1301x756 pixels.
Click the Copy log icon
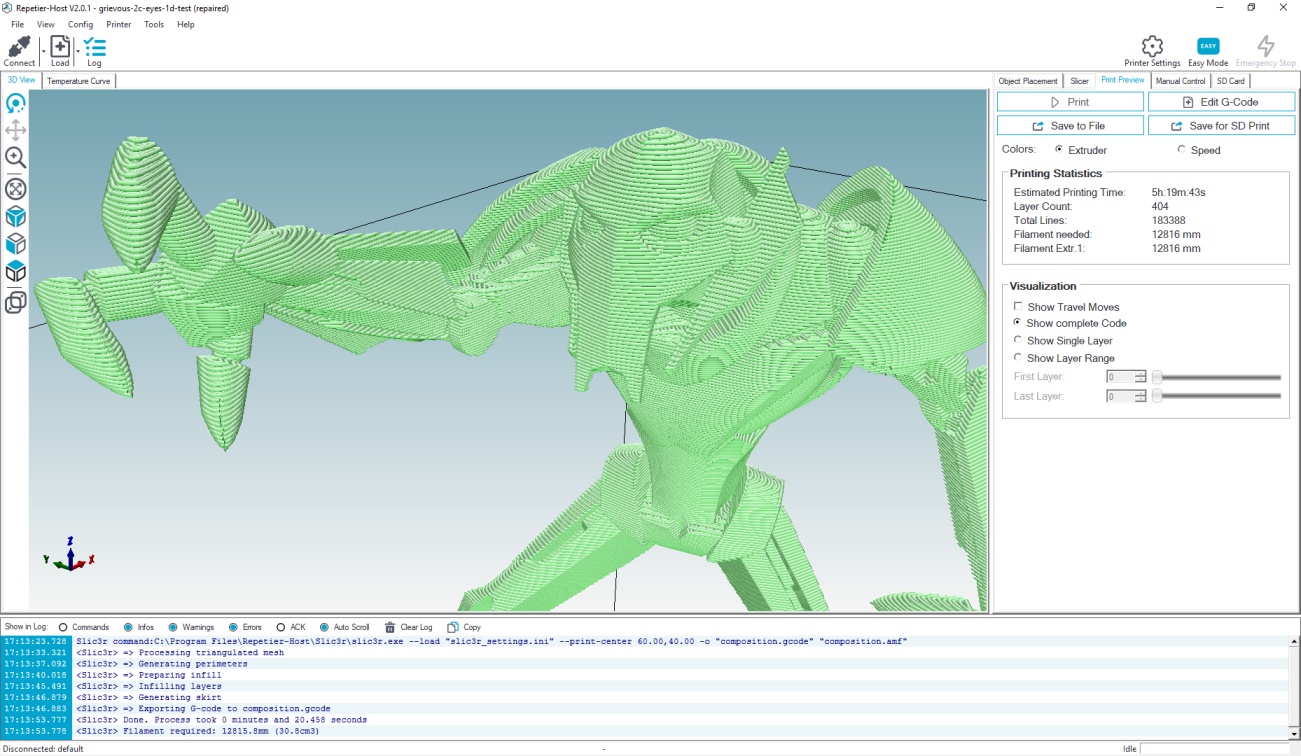click(x=452, y=627)
